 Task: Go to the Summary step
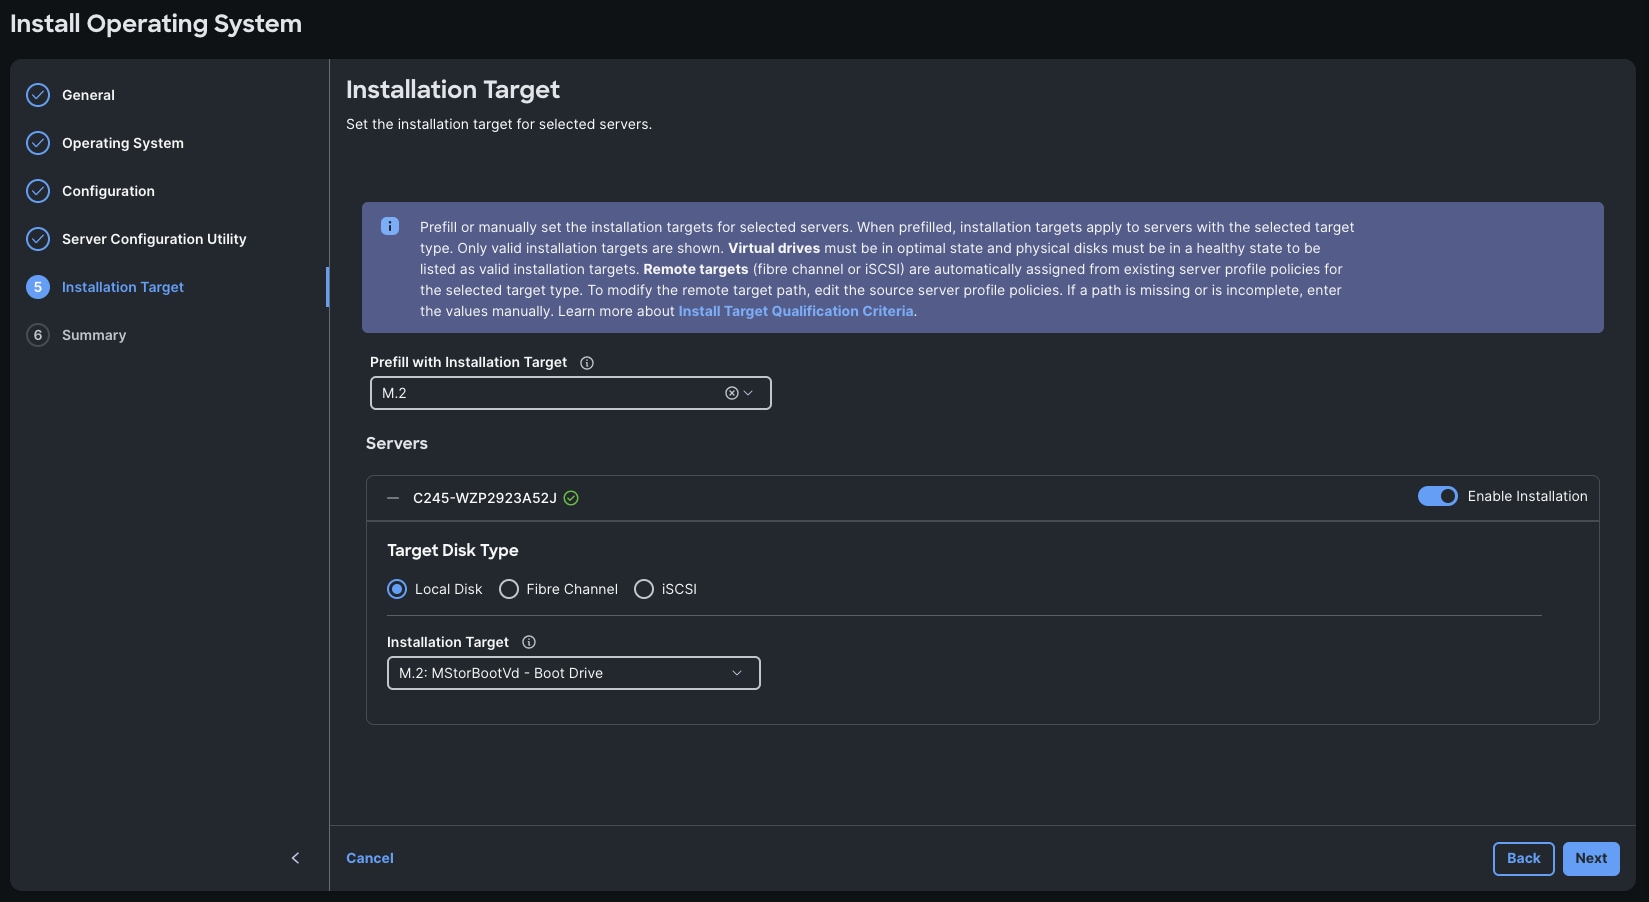pos(93,334)
